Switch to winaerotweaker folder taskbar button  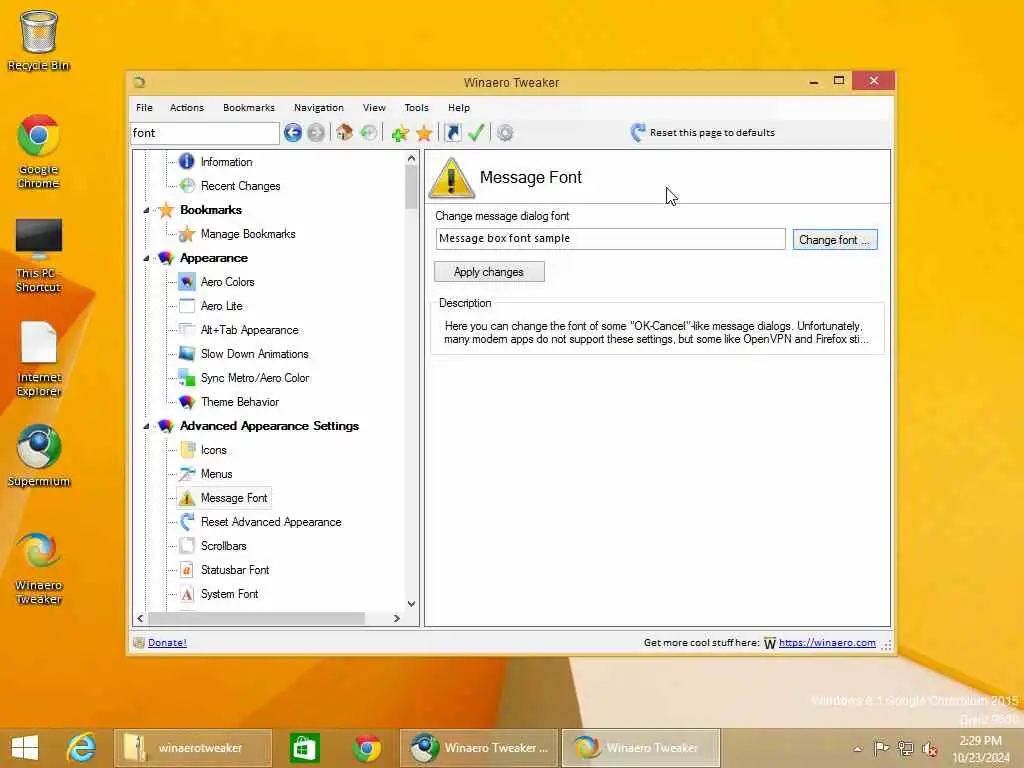193,748
